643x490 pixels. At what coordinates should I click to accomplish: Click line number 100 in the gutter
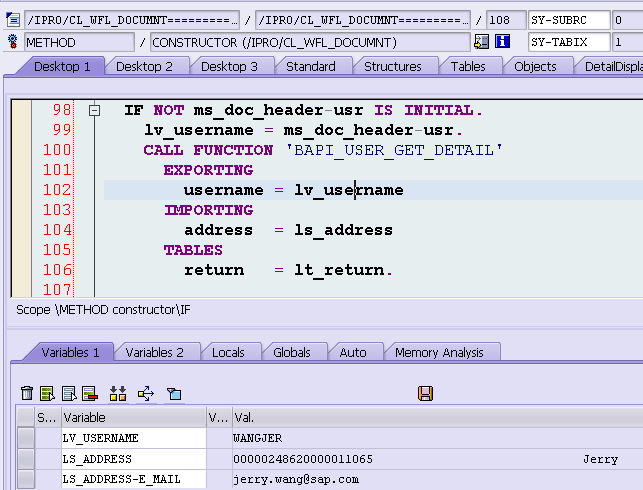[x=57, y=150]
